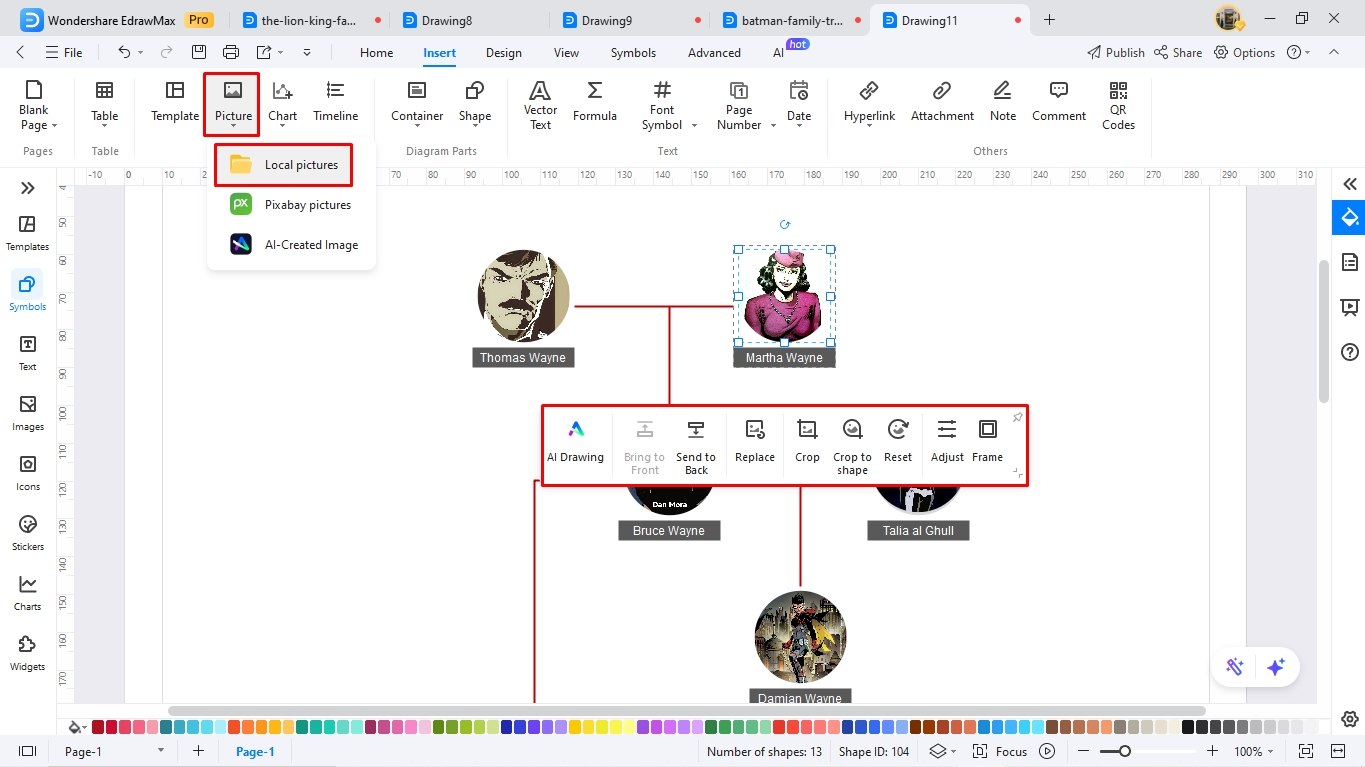Add a new page with plus

tap(198, 751)
